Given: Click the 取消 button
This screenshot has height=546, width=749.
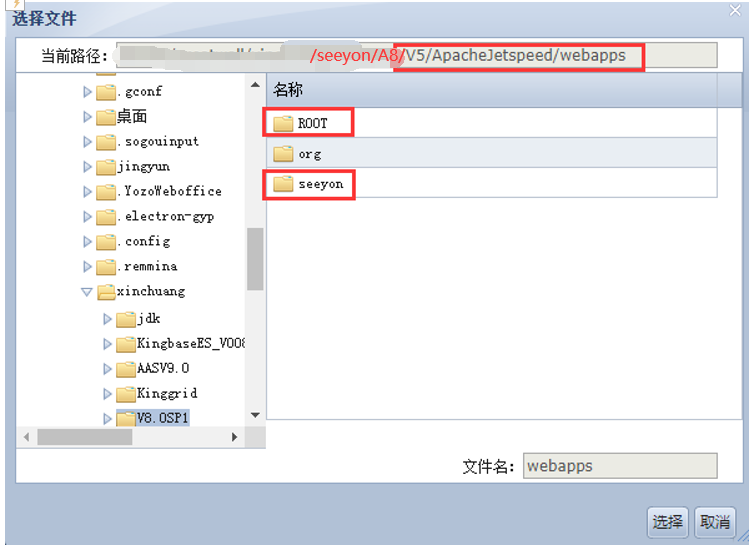Looking at the screenshot, I should (x=715, y=522).
